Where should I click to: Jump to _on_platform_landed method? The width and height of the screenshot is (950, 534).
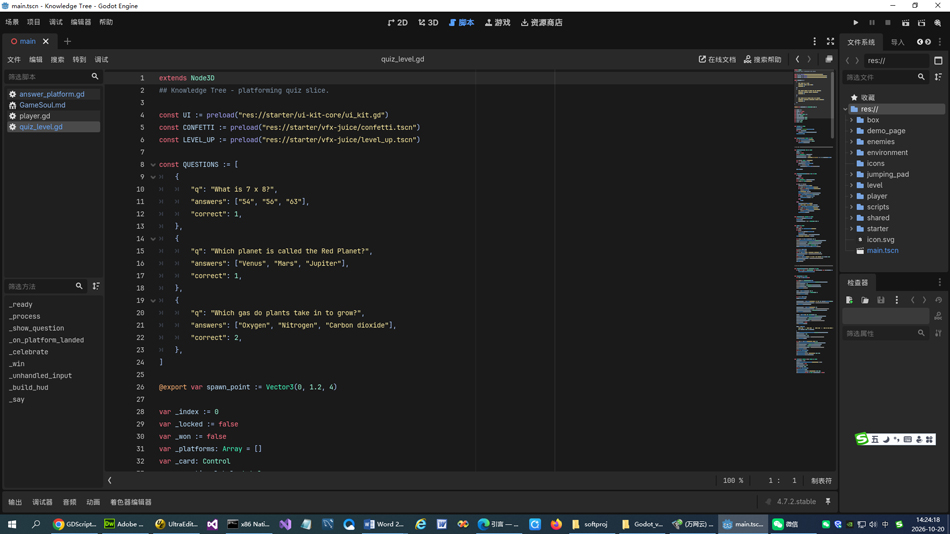coord(46,340)
